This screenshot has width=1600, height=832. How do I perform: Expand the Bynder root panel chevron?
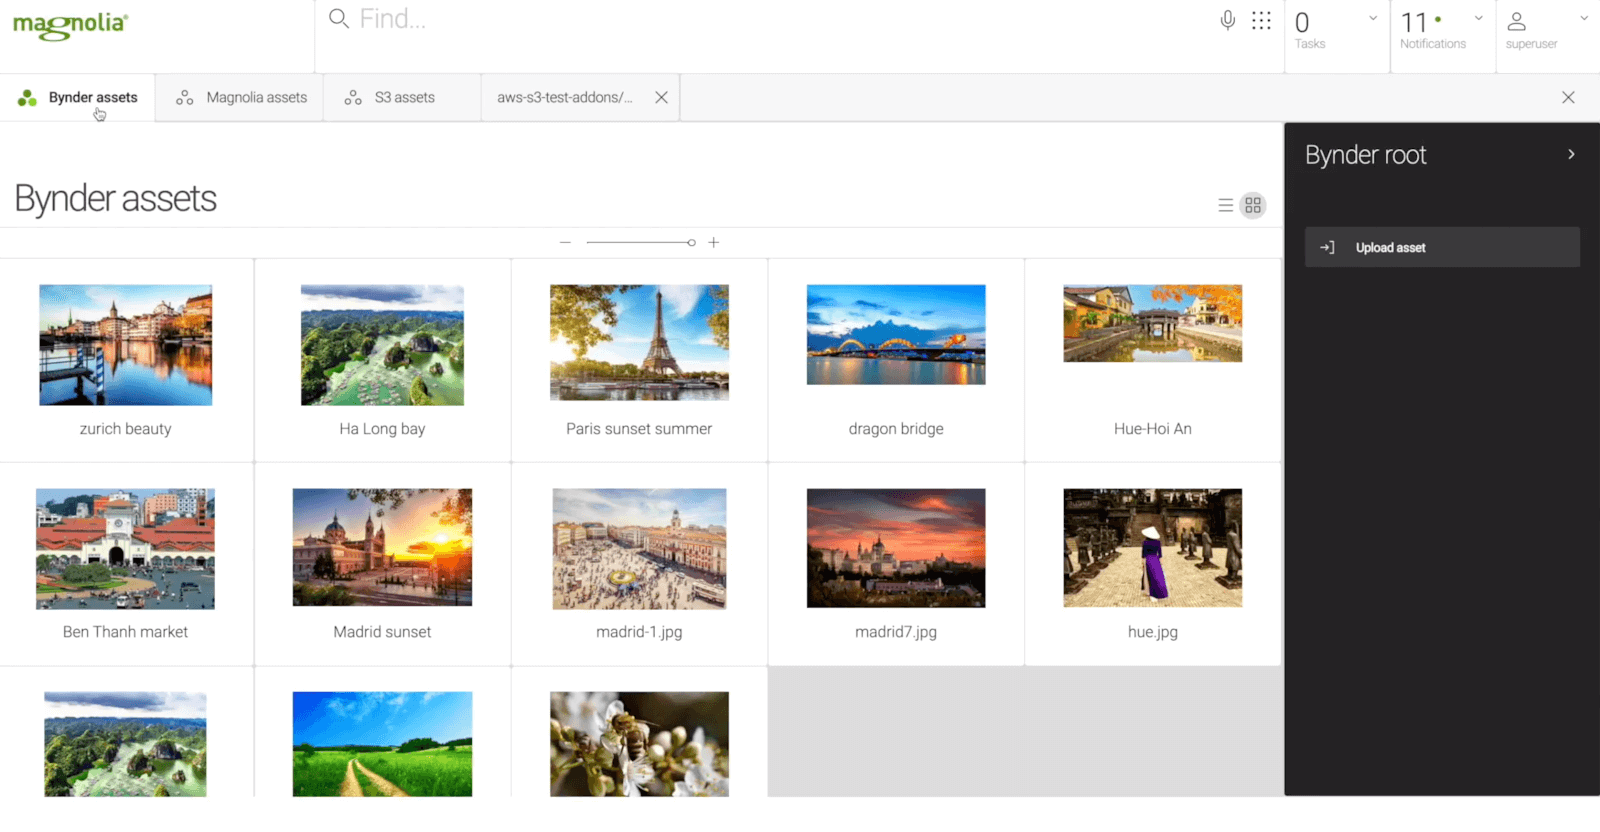[1571, 155]
